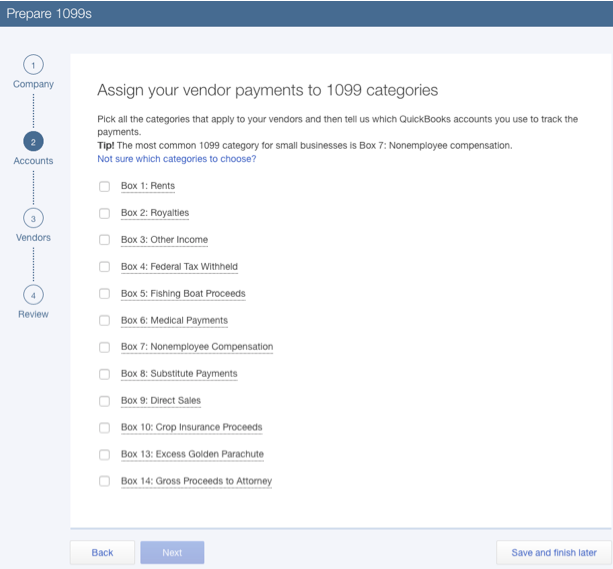Check the Box 1: Rents checkbox
This screenshot has width=613, height=569.
[x=105, y=186]
